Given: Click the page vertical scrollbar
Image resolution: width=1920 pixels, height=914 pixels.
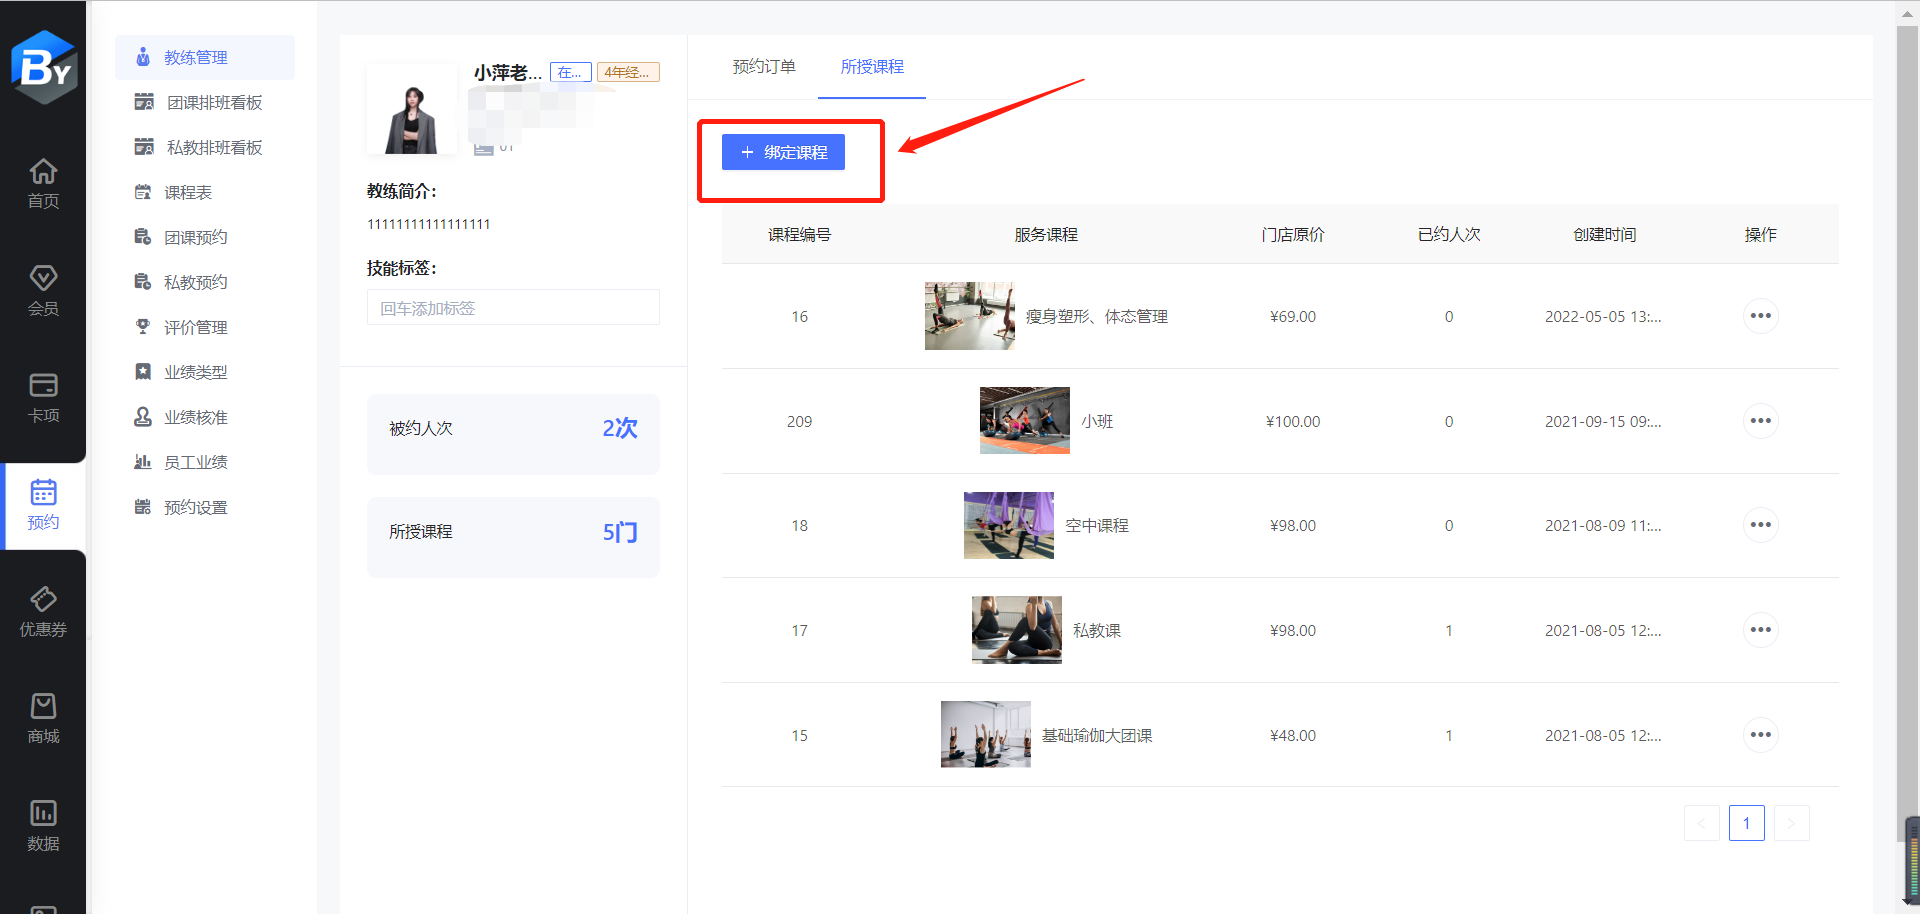Looking at the screenshot, I should pyautogui.click(x=1906, y=400).
